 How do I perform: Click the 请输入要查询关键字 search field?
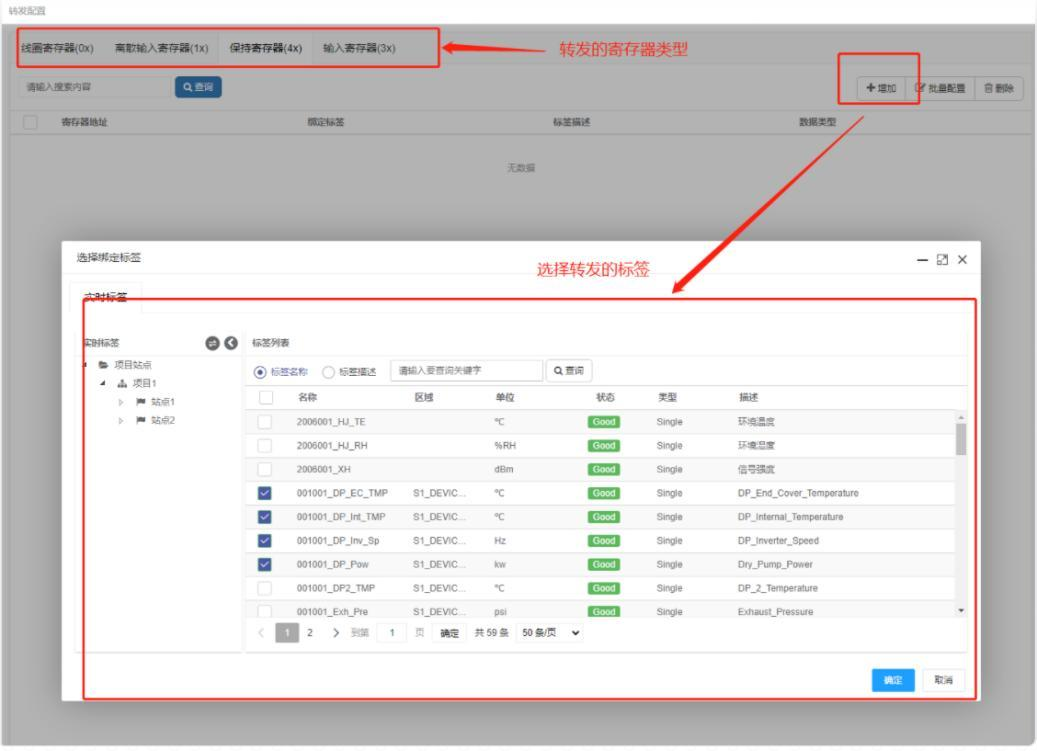(x=465, y=371)
